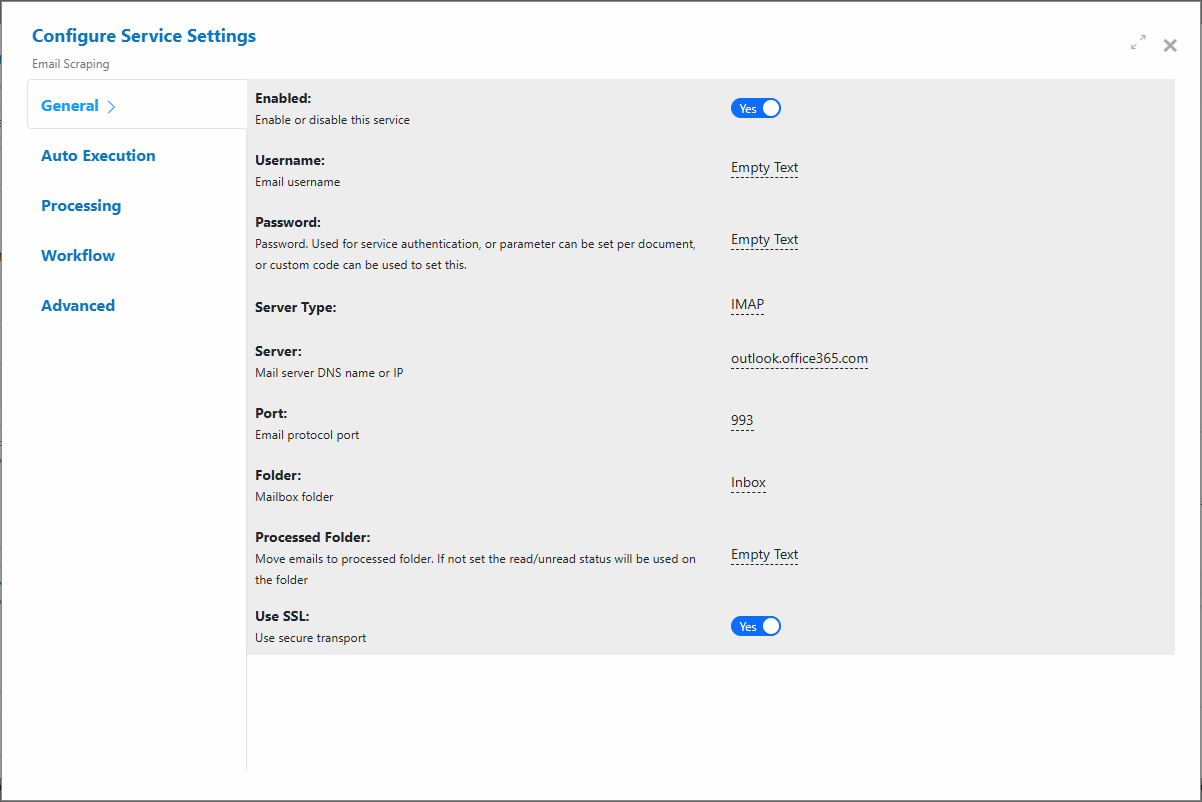
Task: Close the Configure Service Settings dialog
Action: point(1170,45)
